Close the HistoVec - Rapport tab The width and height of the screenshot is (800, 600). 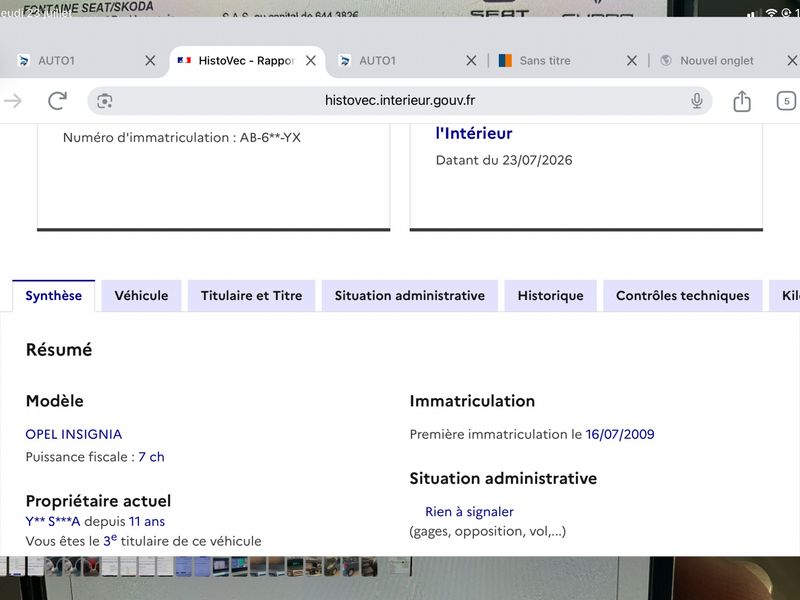pos(311,61)
